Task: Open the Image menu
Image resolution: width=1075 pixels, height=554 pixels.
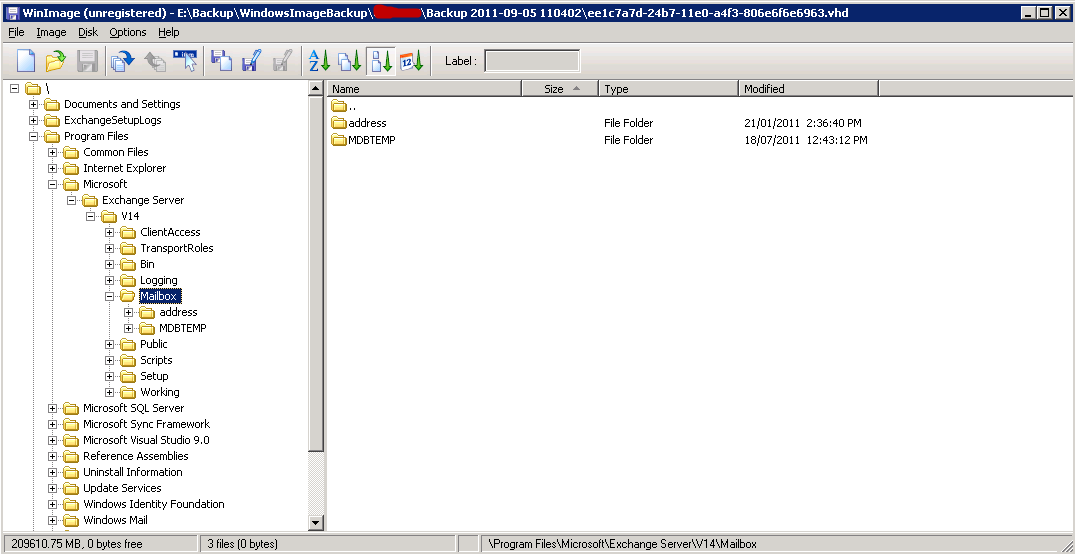Action: pyautogui.click(x=51, y=32)
